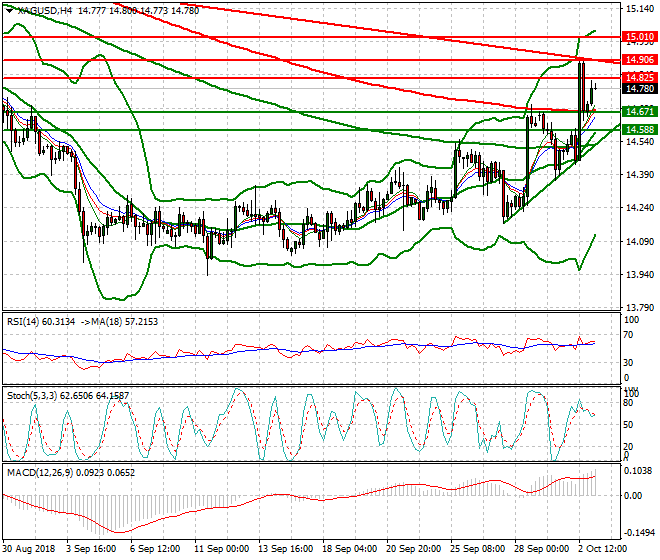Select the 14.906 red resistance price label
Screen dimensions: 660x560
click(640, 60)
